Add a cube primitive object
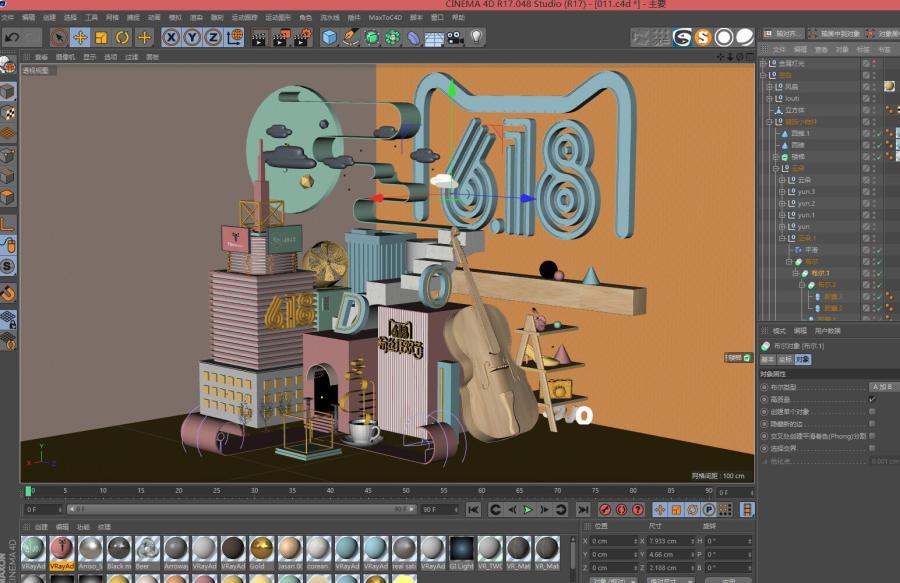Viewport: 900px width, 583px height. [x=329, y=38]
